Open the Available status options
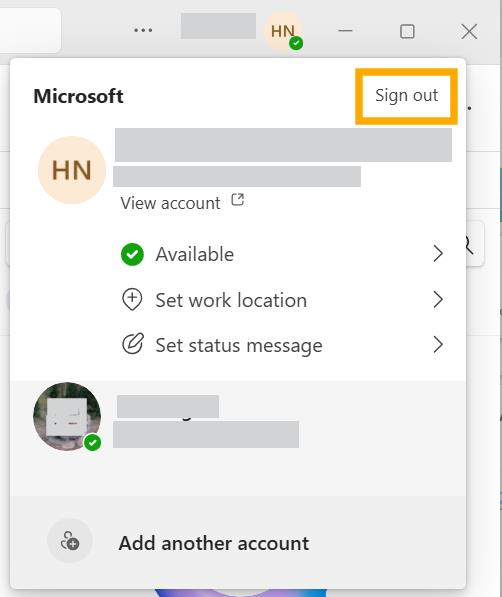Screen dimensions: 502x597 pyautogui.click(x=282, y=254)
